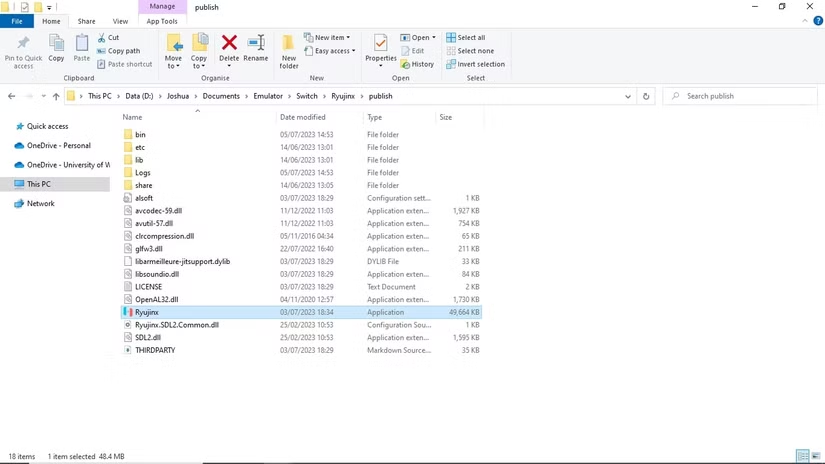Click the Documents breadcrumb in the path
Image resolution: width=825 pixels, height=464 pixels.
click(x=221, y=96)
